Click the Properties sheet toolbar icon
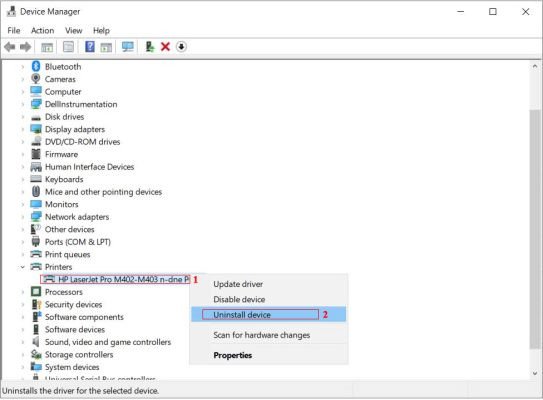543x400 pixels. click(x=68, y=47)
